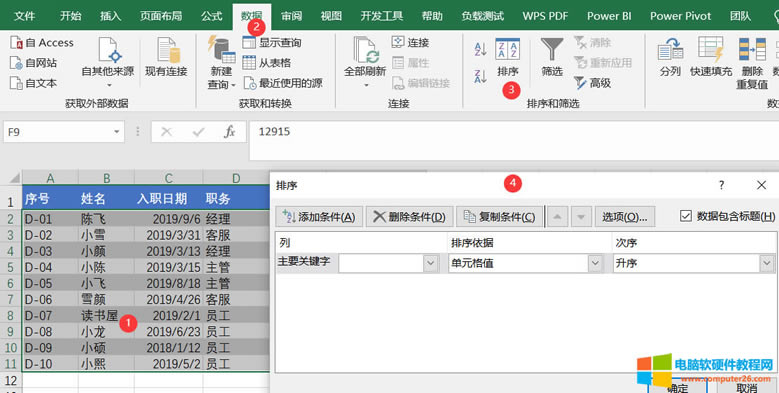Viewport: 779px width, 393px height.
Task: Click 选项(O)... button
Action: pyautogui.click(x=624, y=217)
